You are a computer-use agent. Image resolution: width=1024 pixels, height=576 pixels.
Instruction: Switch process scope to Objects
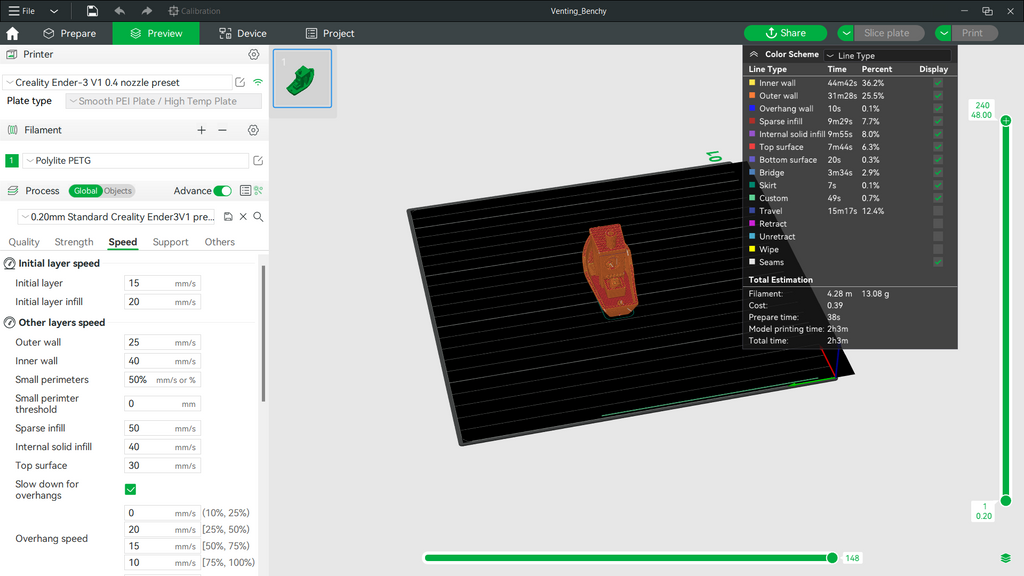click(118, 191)
